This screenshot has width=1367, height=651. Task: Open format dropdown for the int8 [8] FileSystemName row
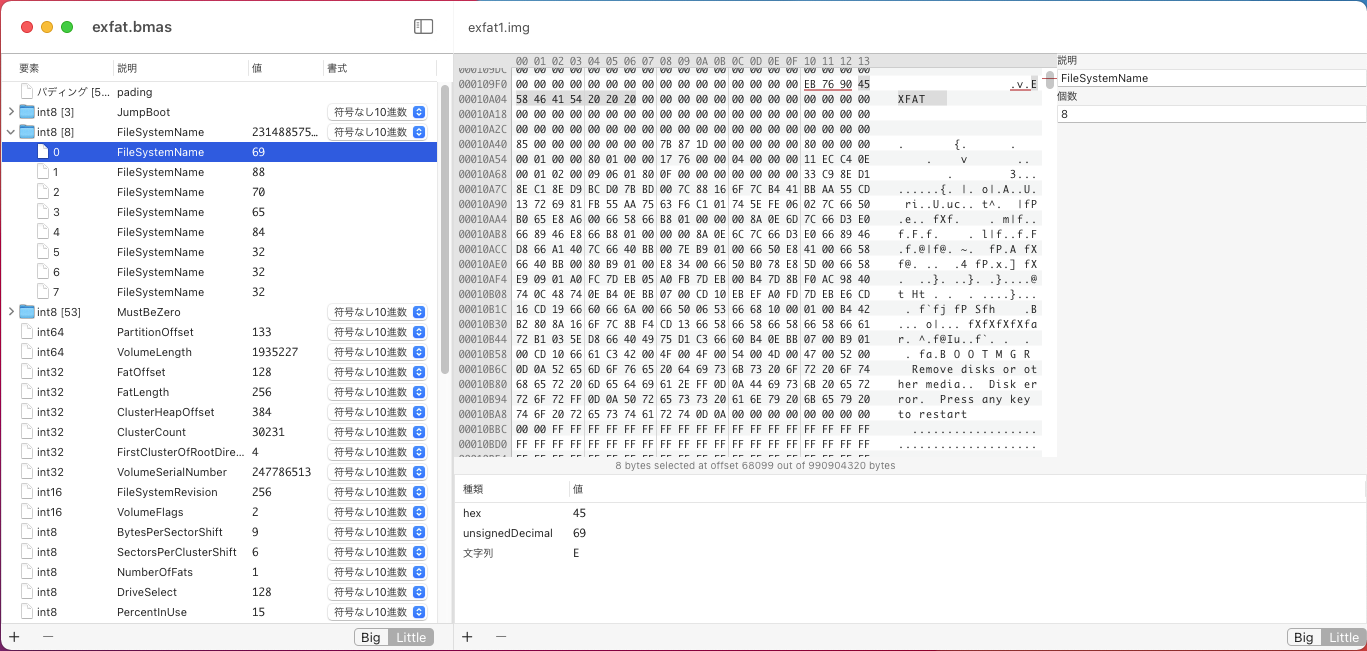click(x=378, y=132)
